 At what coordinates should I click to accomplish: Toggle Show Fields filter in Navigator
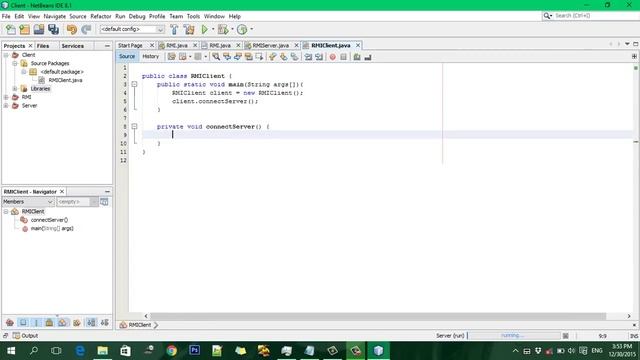pos(23,323)
